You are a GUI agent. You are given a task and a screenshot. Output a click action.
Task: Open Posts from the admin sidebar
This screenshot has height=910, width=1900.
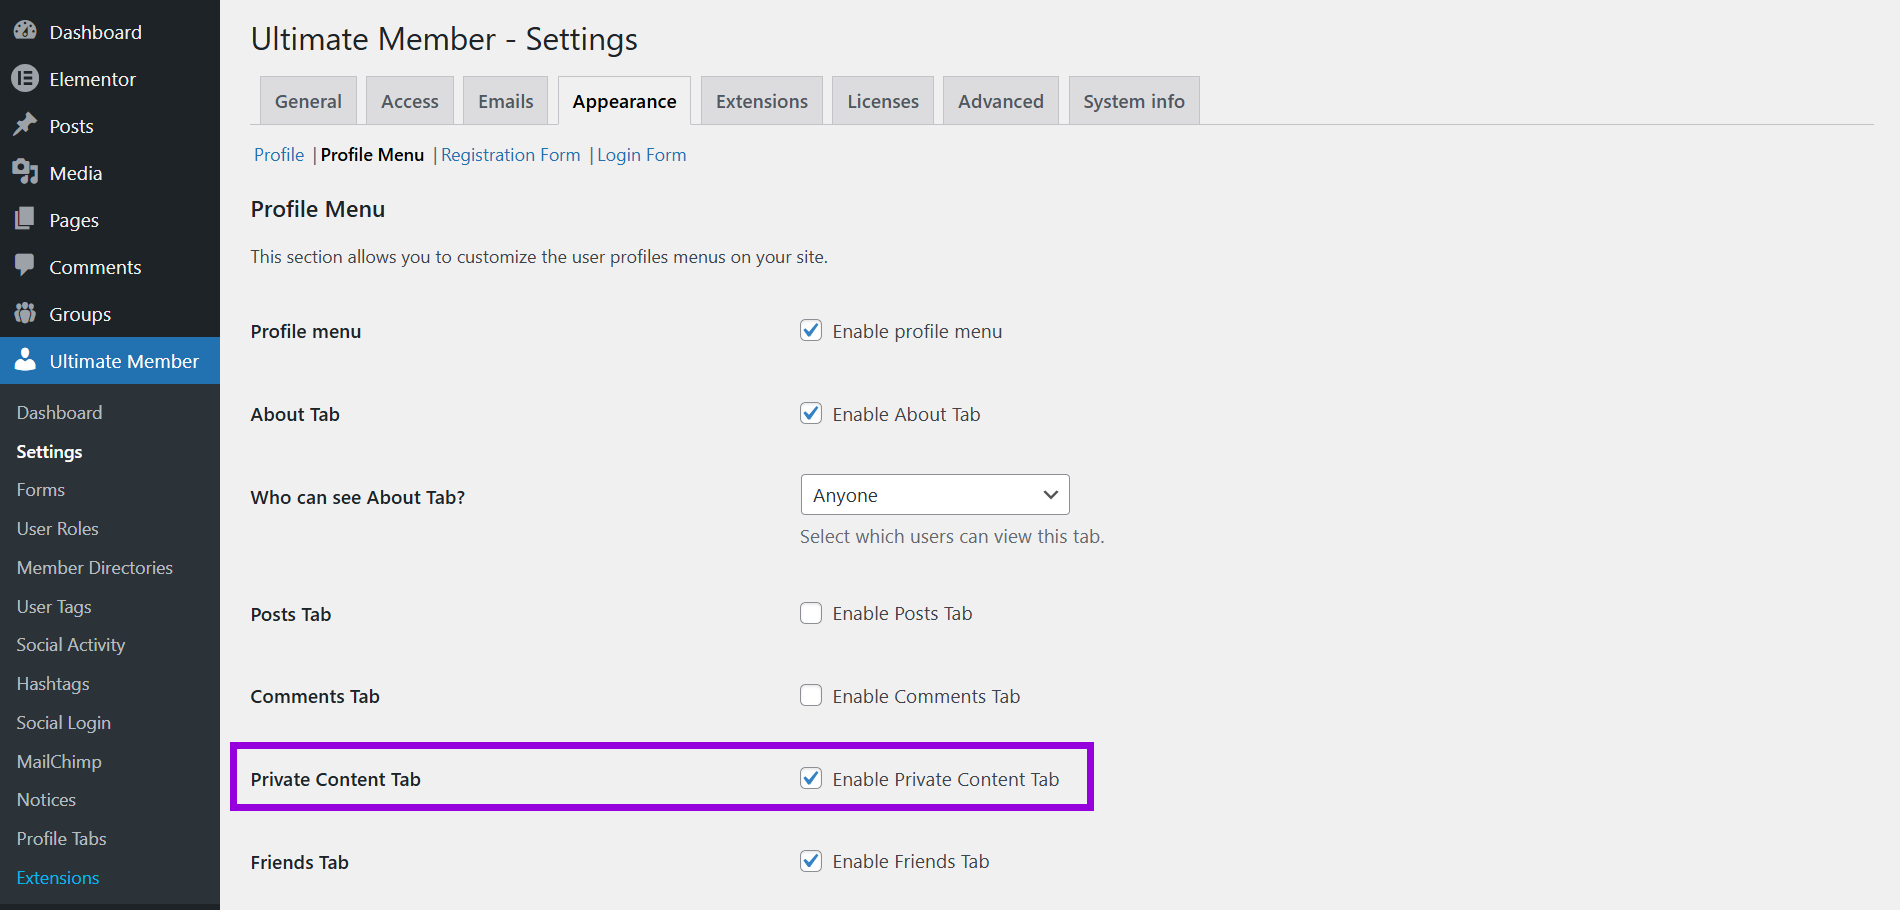pos(110,125)
